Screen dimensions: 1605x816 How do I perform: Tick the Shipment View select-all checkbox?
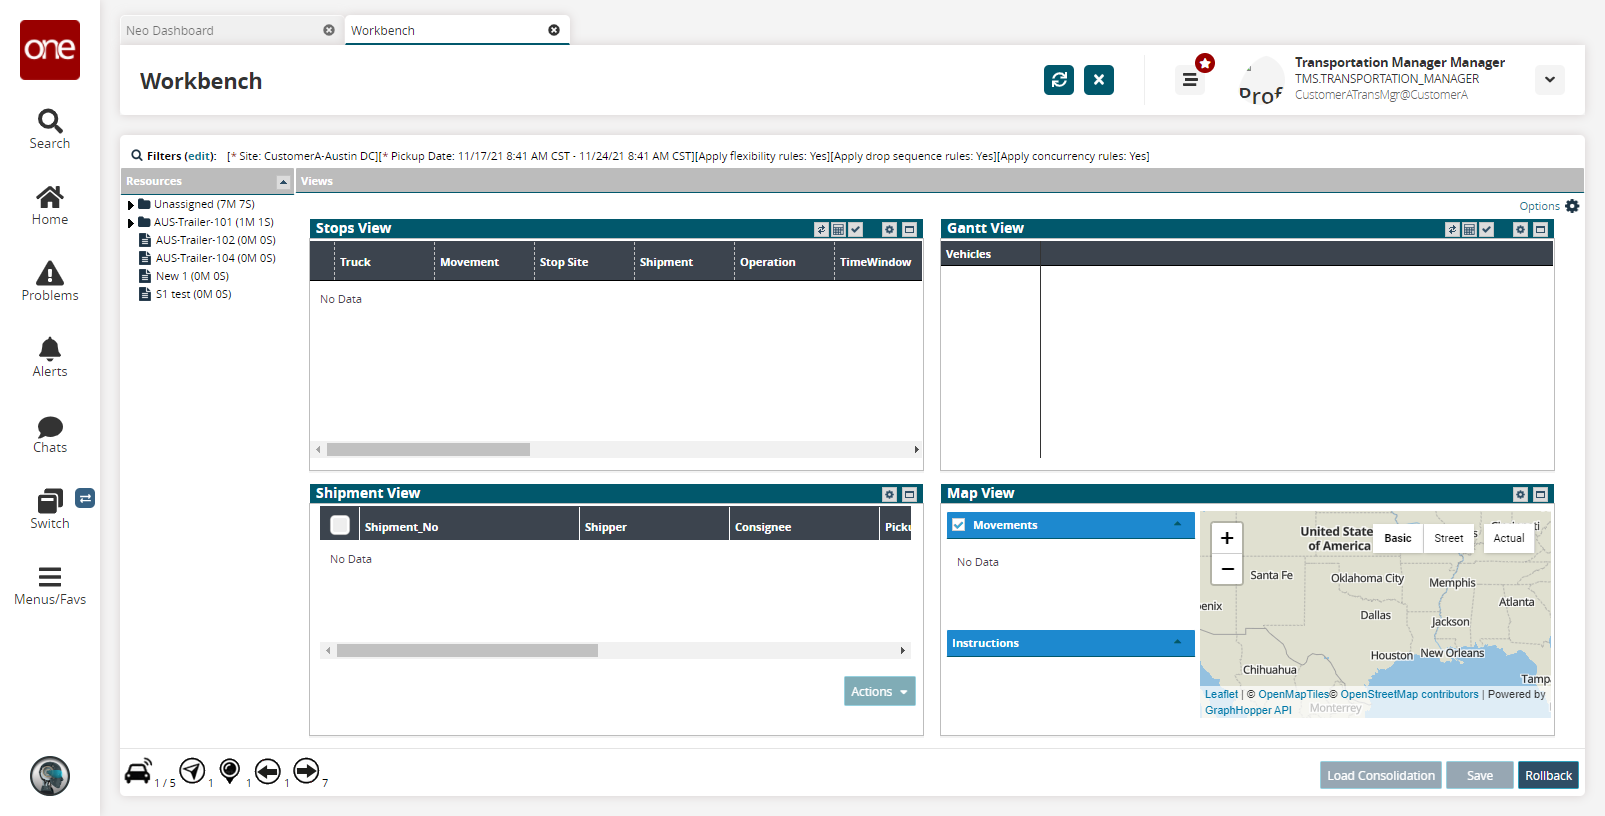pyautogui.click(x=340, y=525)
